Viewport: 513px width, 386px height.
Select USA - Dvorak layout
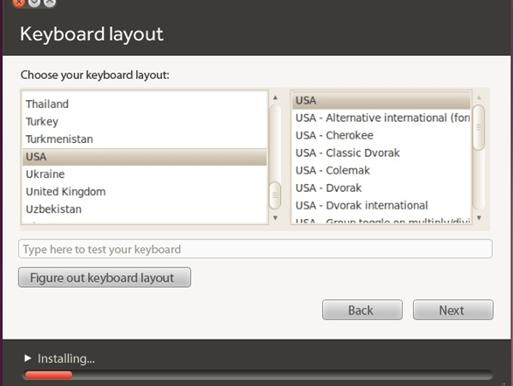(x=381, y=188)
